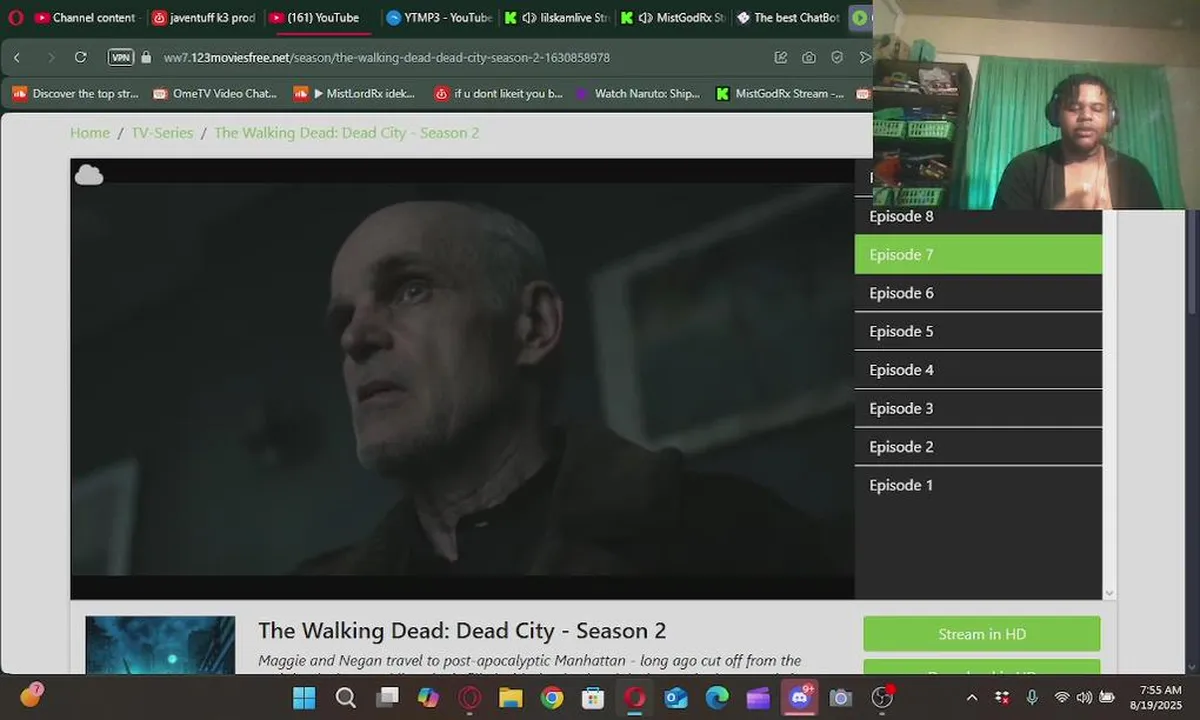Select Episode 5 from list
This screenshot has height=720, width=1200.
978,332
